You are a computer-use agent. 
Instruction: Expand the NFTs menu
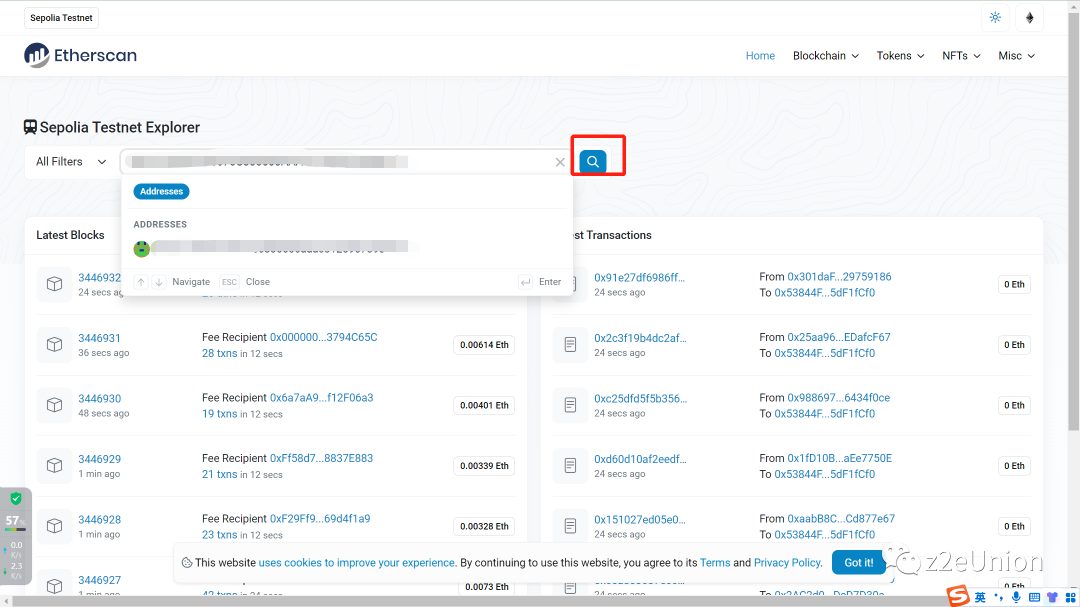coord(962,56)
